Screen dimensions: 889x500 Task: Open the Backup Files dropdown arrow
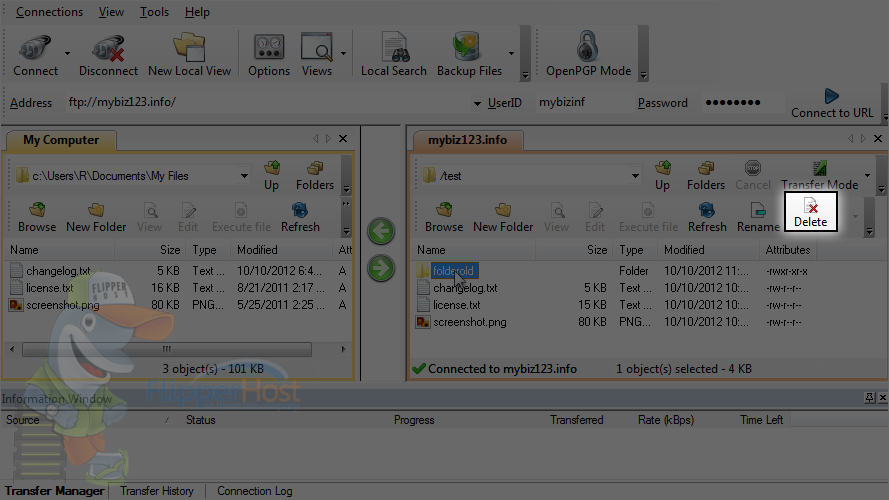click(x=511, y=54)
